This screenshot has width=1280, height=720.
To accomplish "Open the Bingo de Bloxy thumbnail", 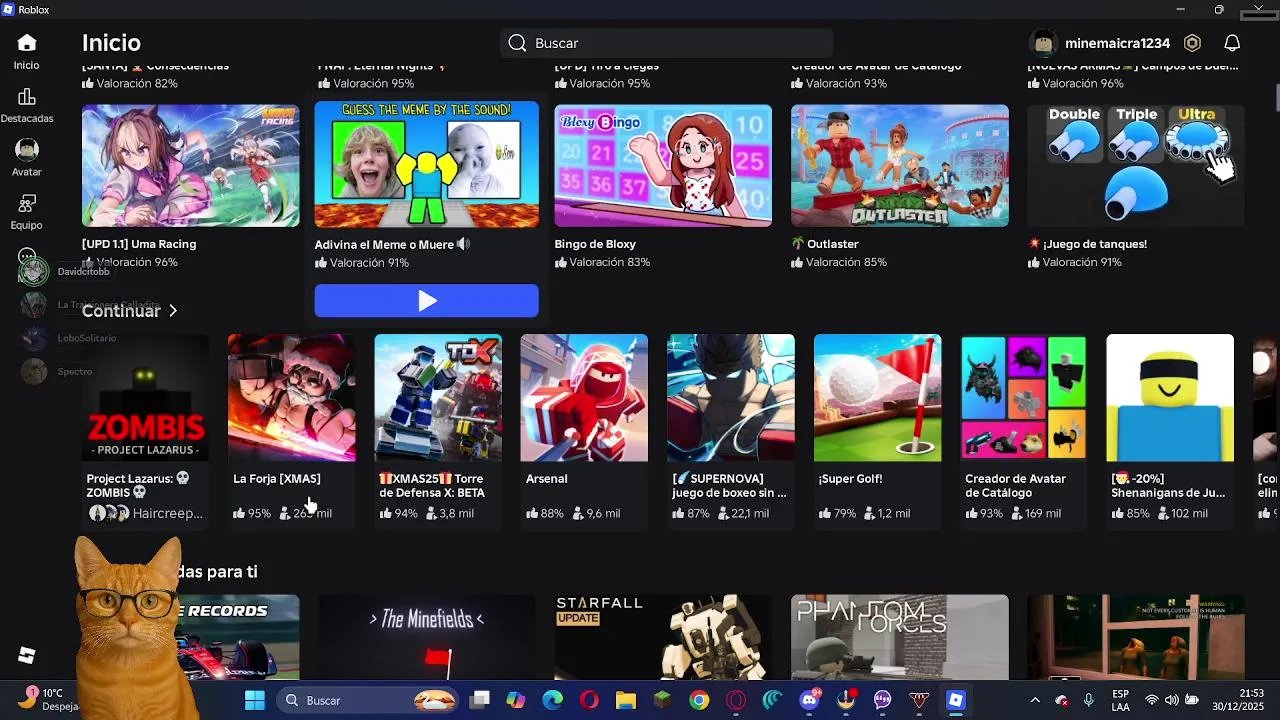I will 663,166.
